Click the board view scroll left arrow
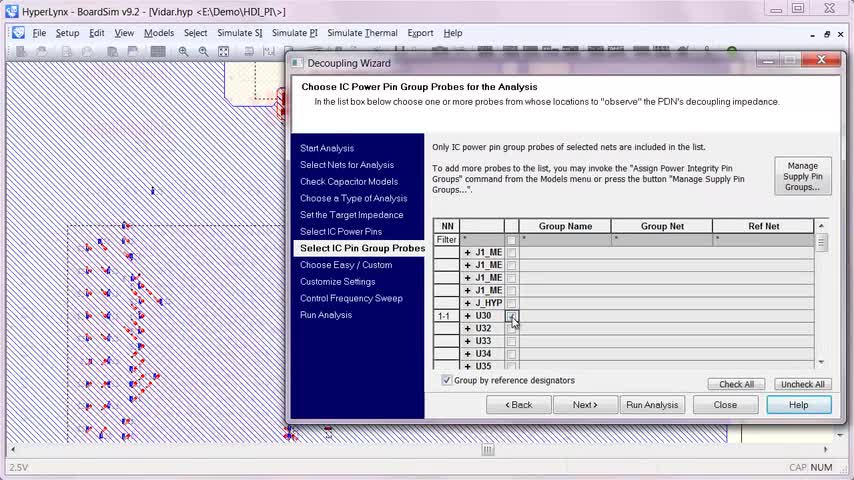This screenshot has width=854, height=480. [13, 449]
